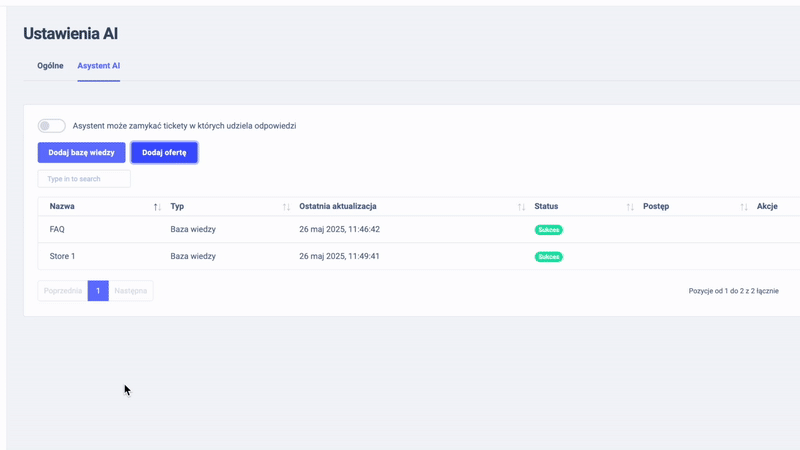Go to Następna page in pagination
The image size is (800, 450).
pos(131,291)
